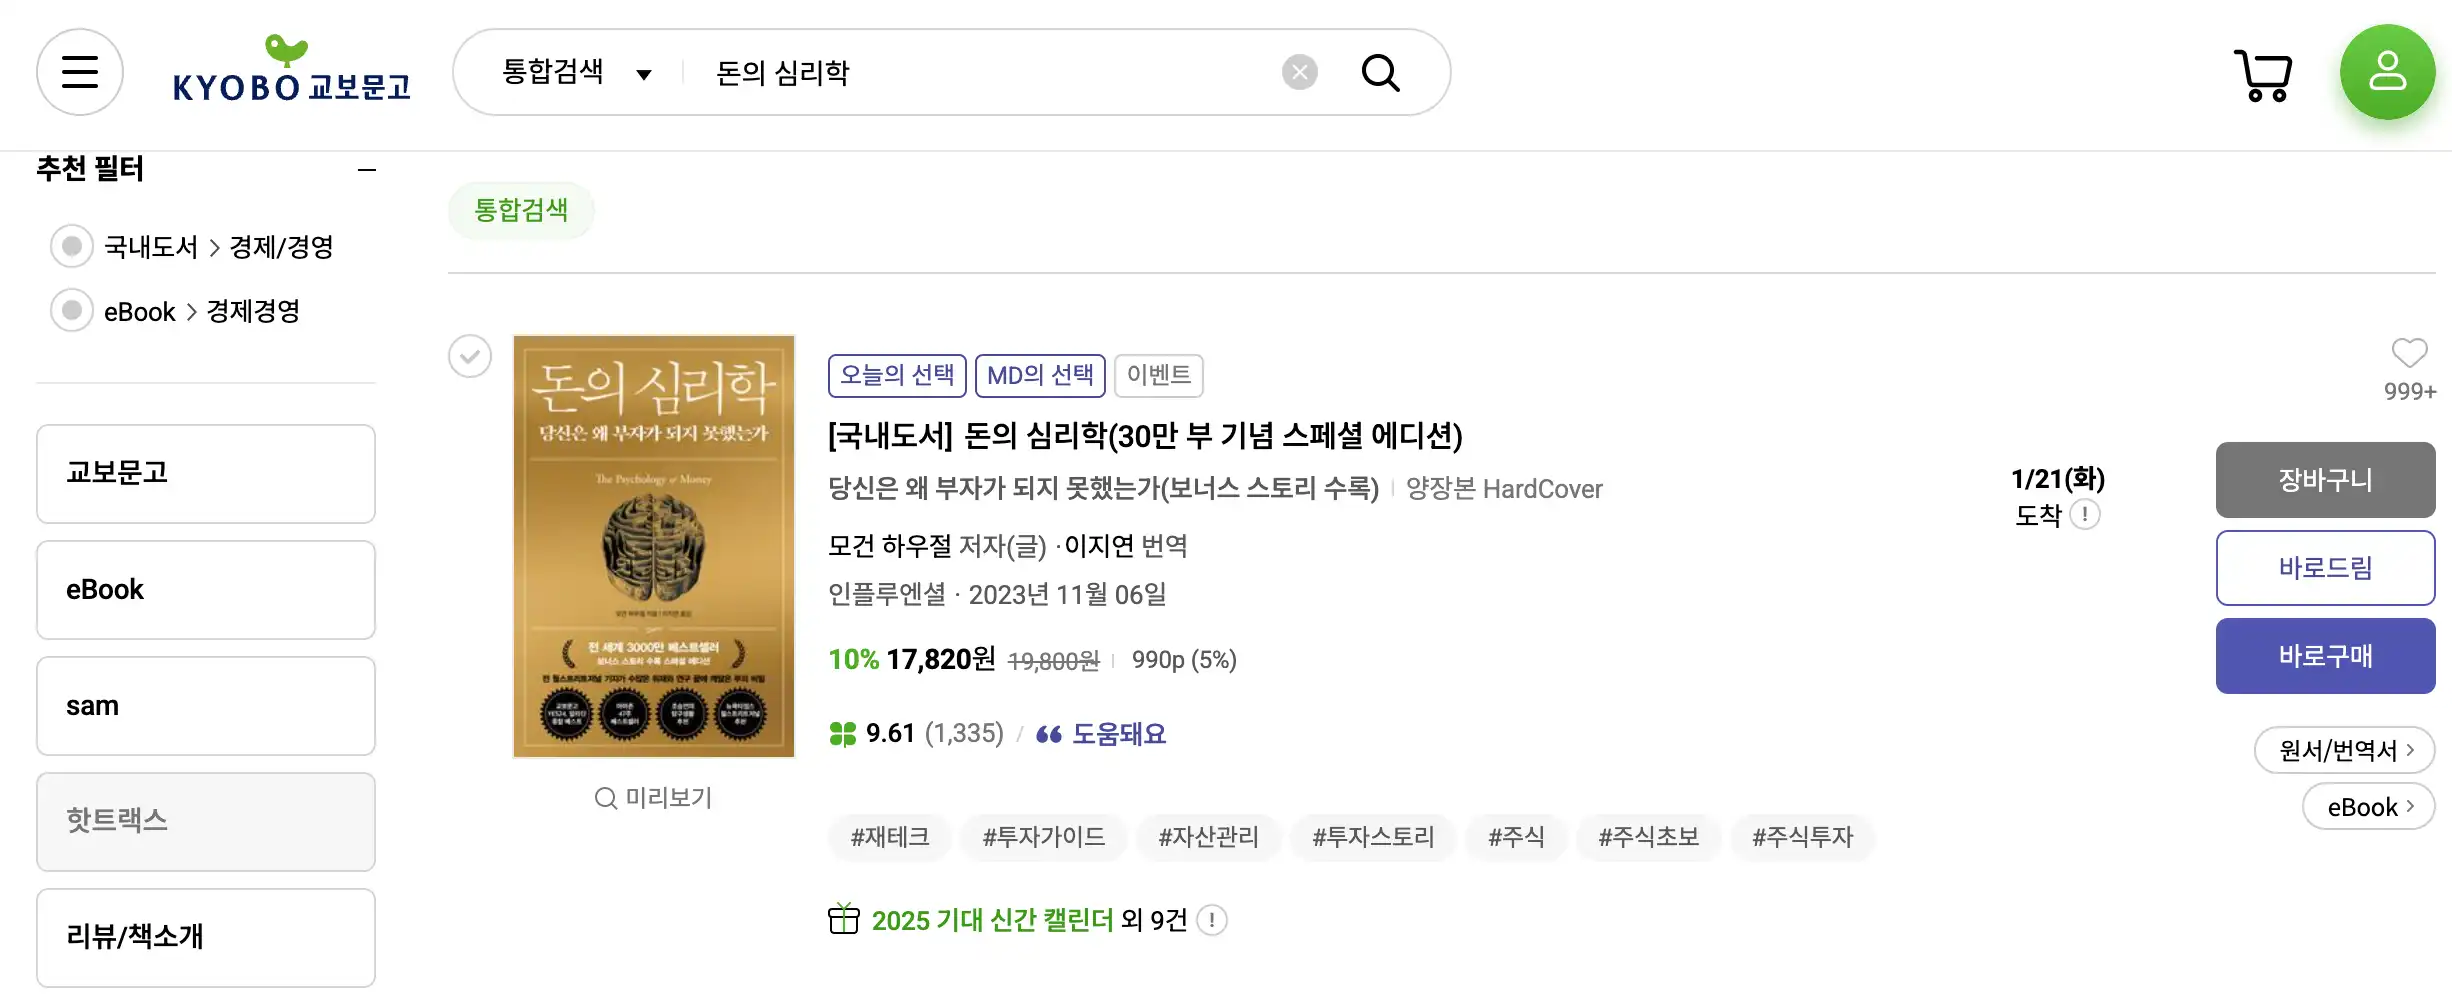Collapse the 추천 필터 section
This screenshot has height=998, width=2452.
[x=366, y=169]
